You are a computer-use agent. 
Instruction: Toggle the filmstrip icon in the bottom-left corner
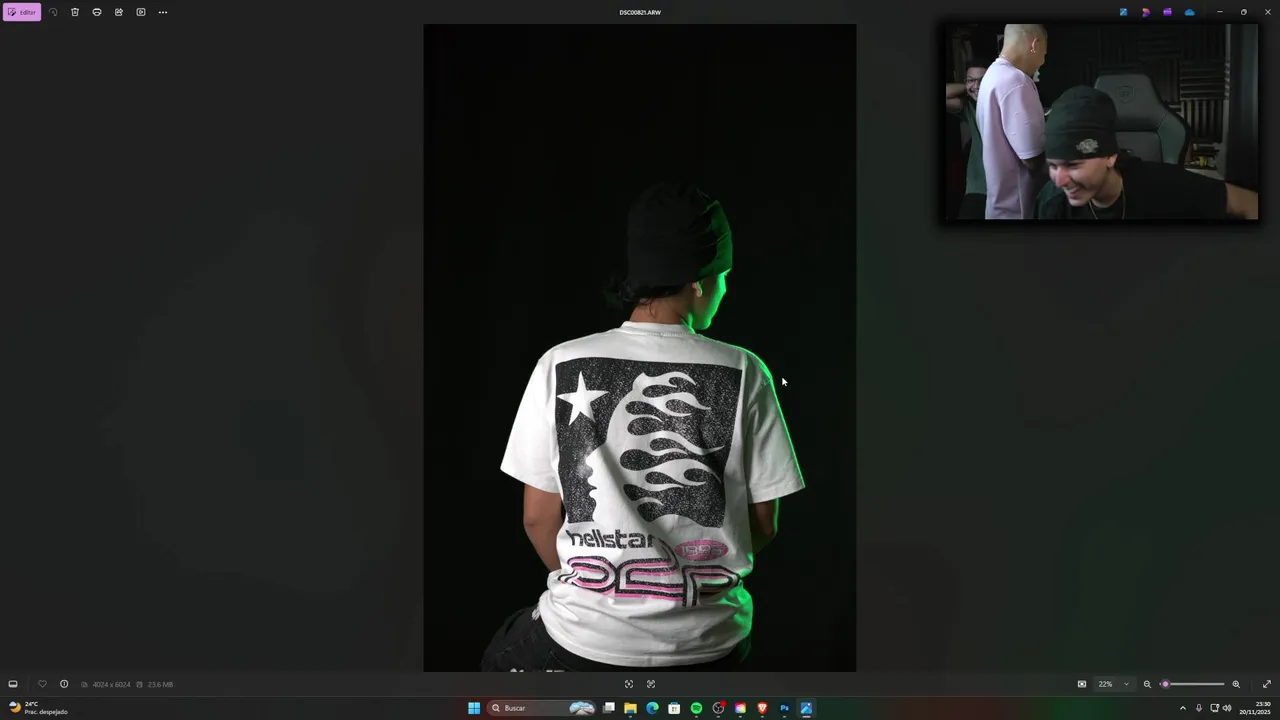13,684
